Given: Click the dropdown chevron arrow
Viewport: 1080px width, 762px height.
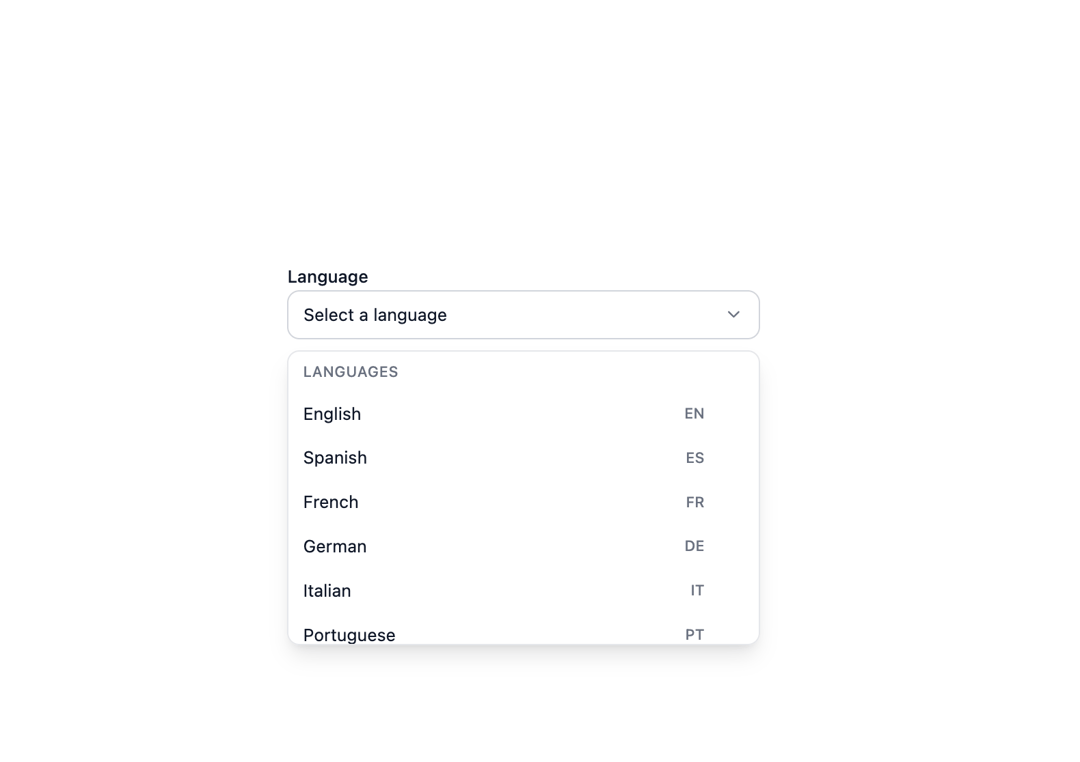Looking at the screenshot, I should click(x=734, y=315).
